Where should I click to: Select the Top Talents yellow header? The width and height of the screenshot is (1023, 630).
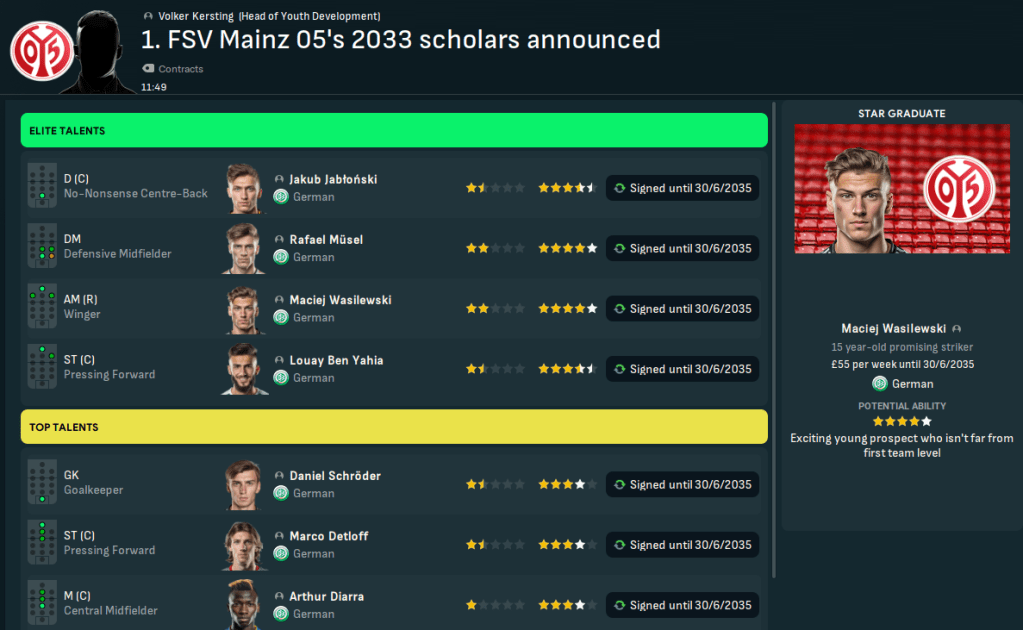pyautogui.click(x=394, y=427)
